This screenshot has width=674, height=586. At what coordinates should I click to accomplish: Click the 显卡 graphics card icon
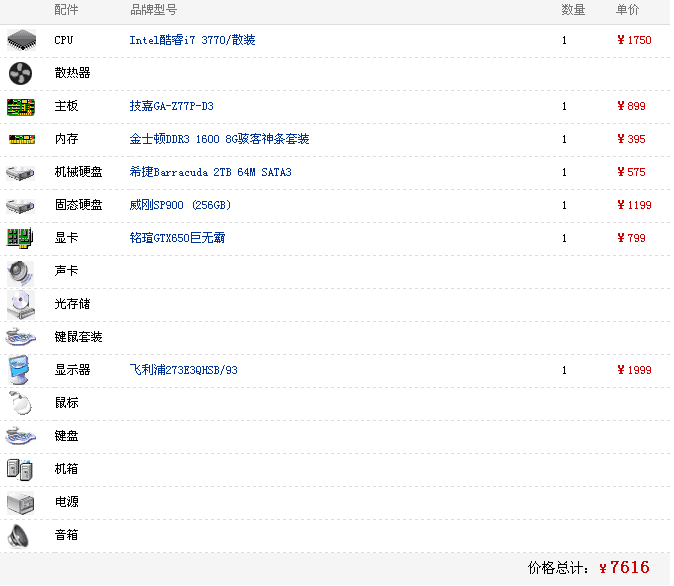[20, 238]
